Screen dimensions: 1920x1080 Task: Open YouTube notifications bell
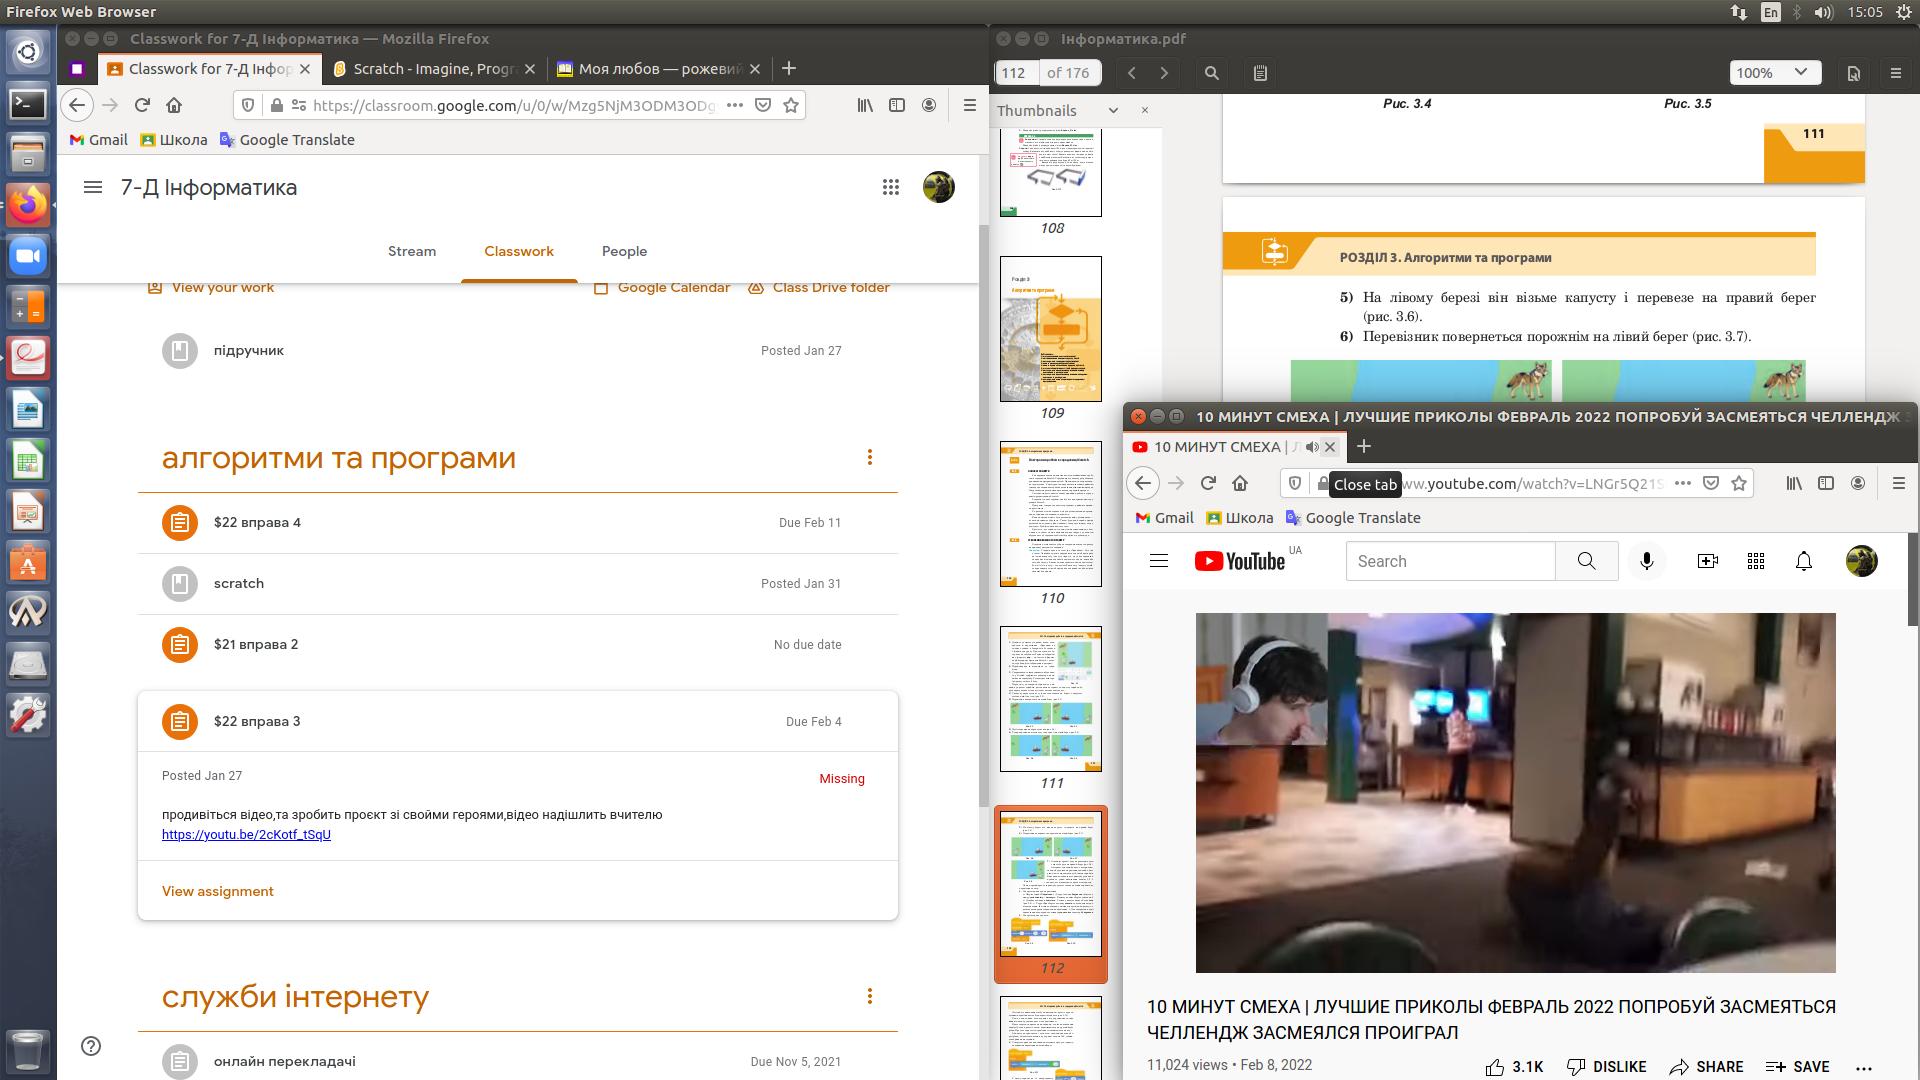coord(1804,561)
